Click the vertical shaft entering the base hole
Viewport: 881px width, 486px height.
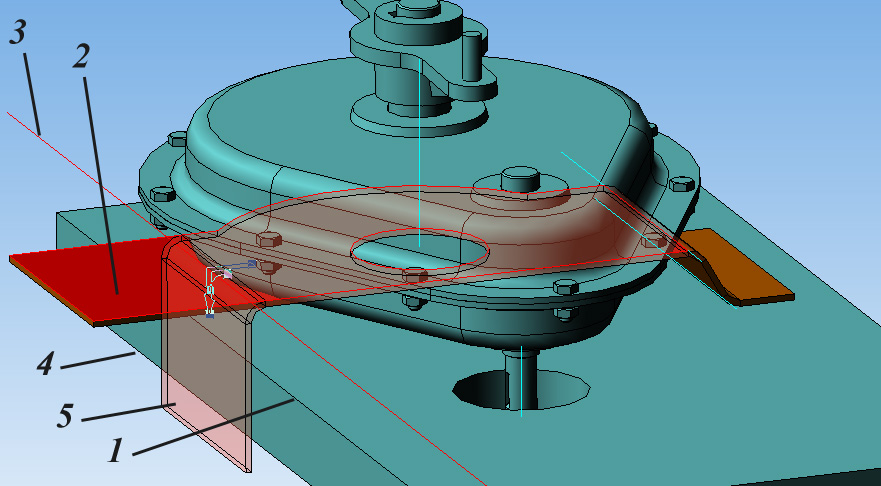[521, 378]
